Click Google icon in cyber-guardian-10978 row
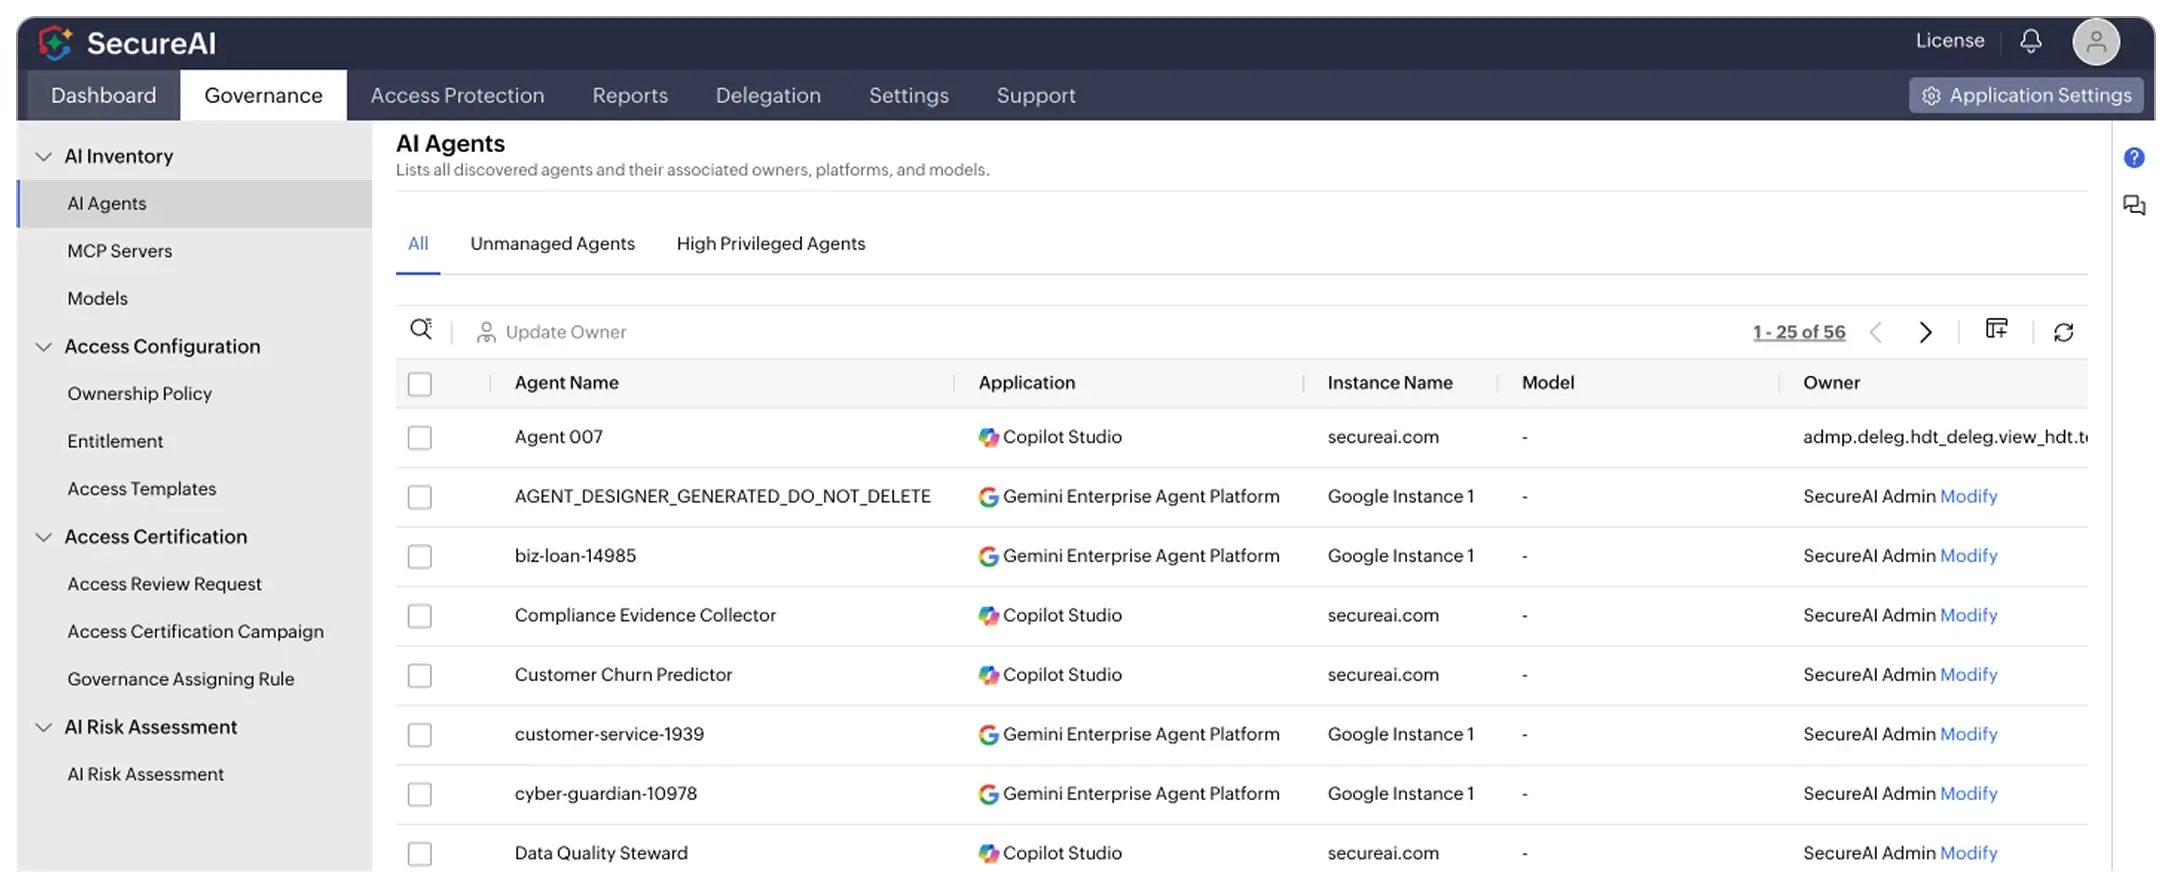Screen dimensions: 2172x872 pyautogui.click(x=988, y=794)
